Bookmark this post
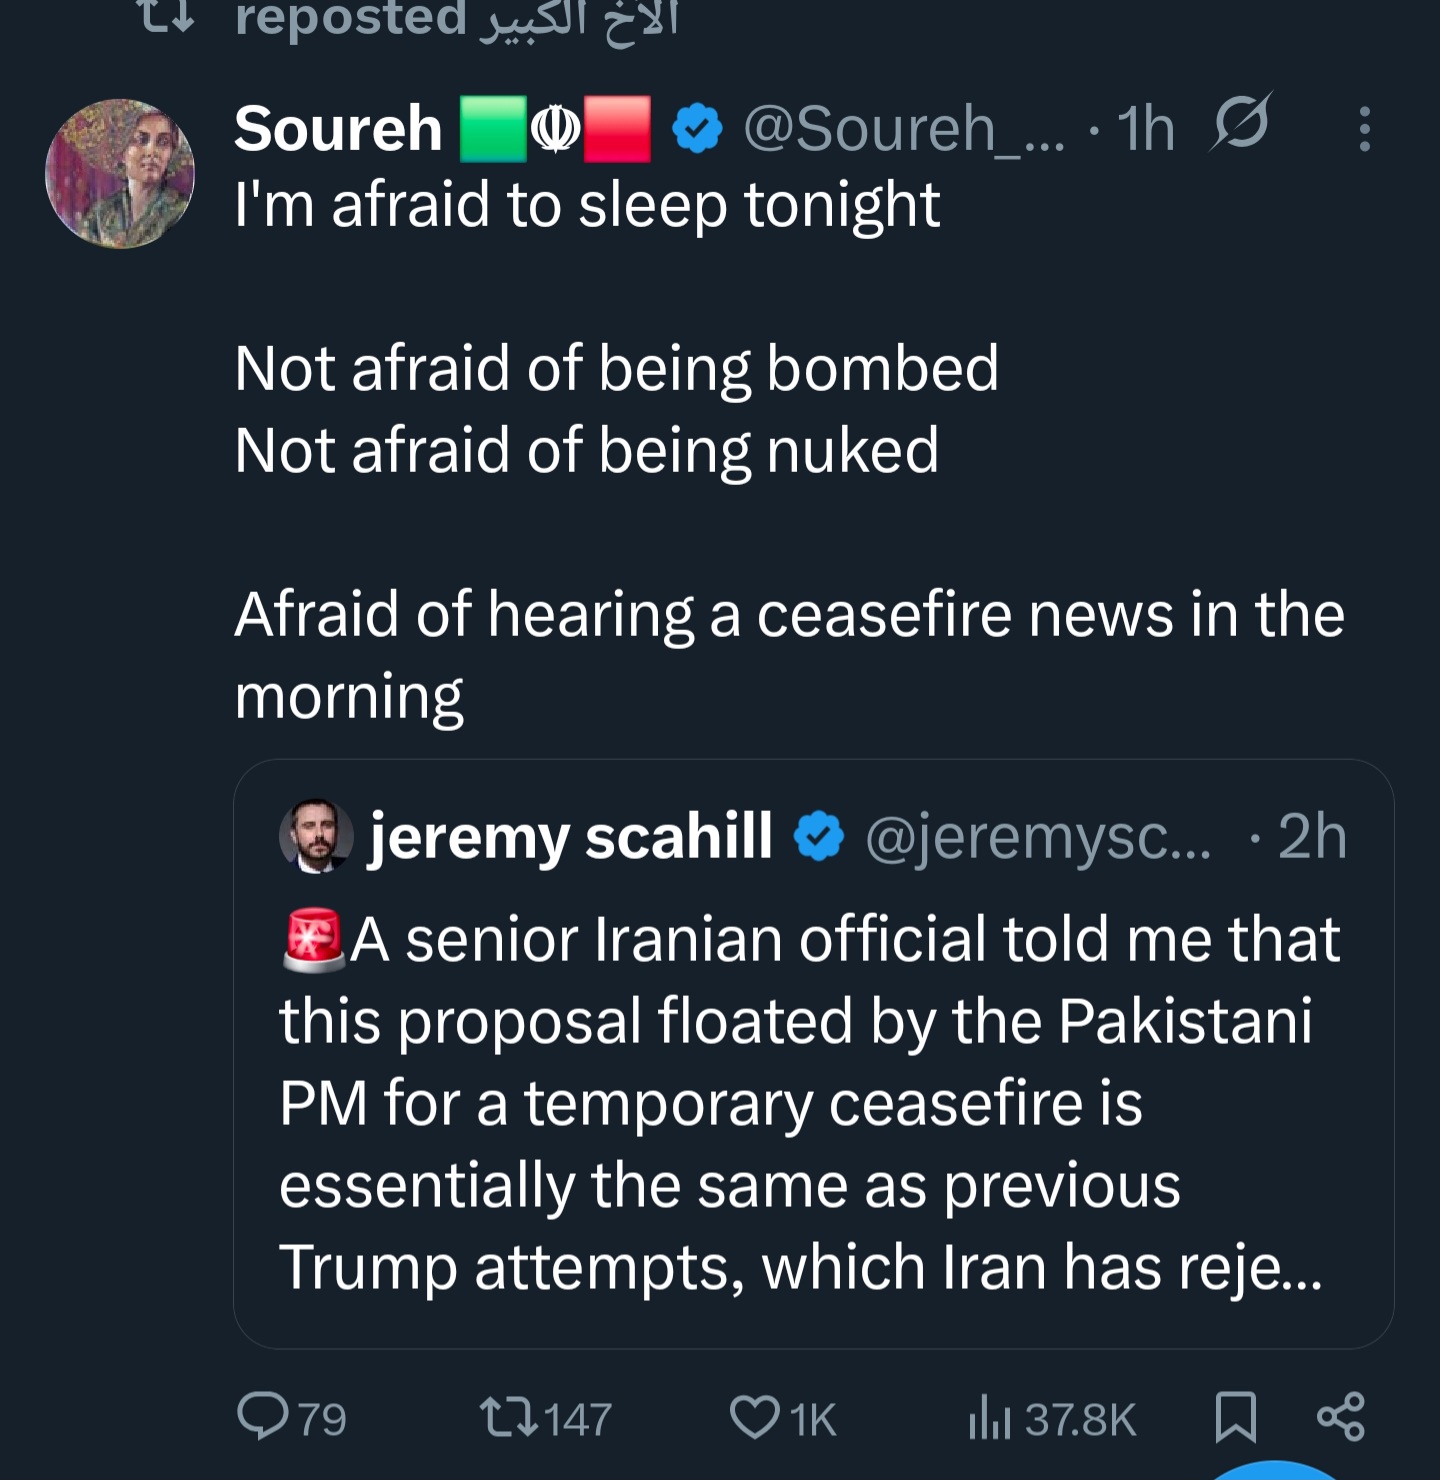The height and width of the screenshot is (1480, 1440). [x=1235, y=1417]
